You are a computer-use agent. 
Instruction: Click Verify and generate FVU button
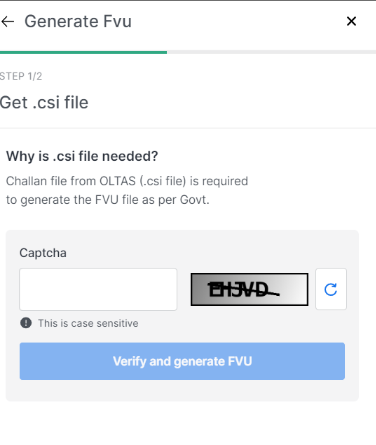[x=182, y=361]
